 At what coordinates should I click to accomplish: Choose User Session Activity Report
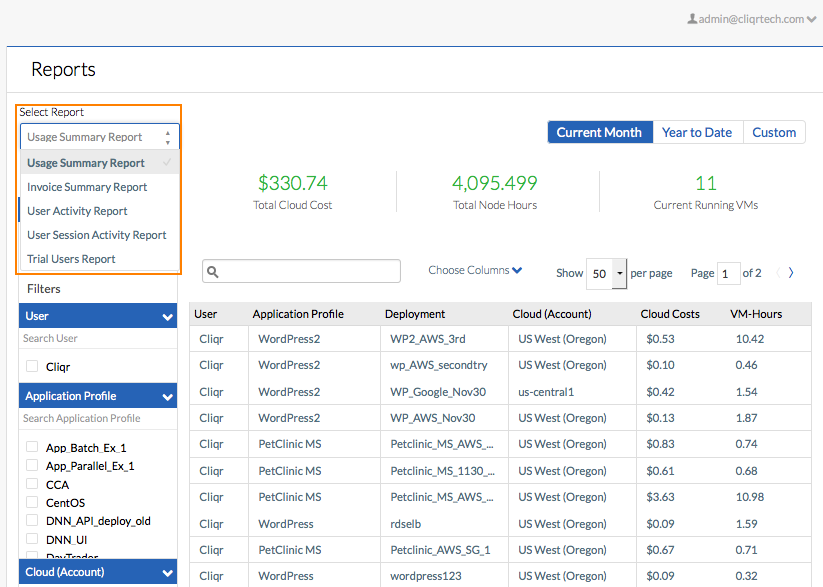click(x=97, y=235)
